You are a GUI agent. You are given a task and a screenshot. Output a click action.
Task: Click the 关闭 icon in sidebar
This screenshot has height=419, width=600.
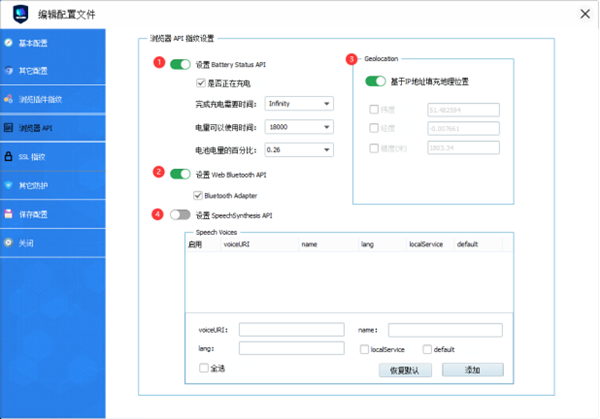click(9, 243)
